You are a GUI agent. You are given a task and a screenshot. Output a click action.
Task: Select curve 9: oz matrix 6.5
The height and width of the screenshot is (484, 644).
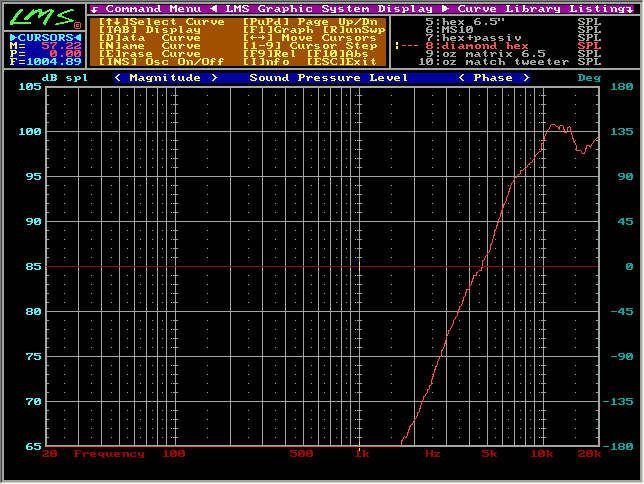coord(513,54)
